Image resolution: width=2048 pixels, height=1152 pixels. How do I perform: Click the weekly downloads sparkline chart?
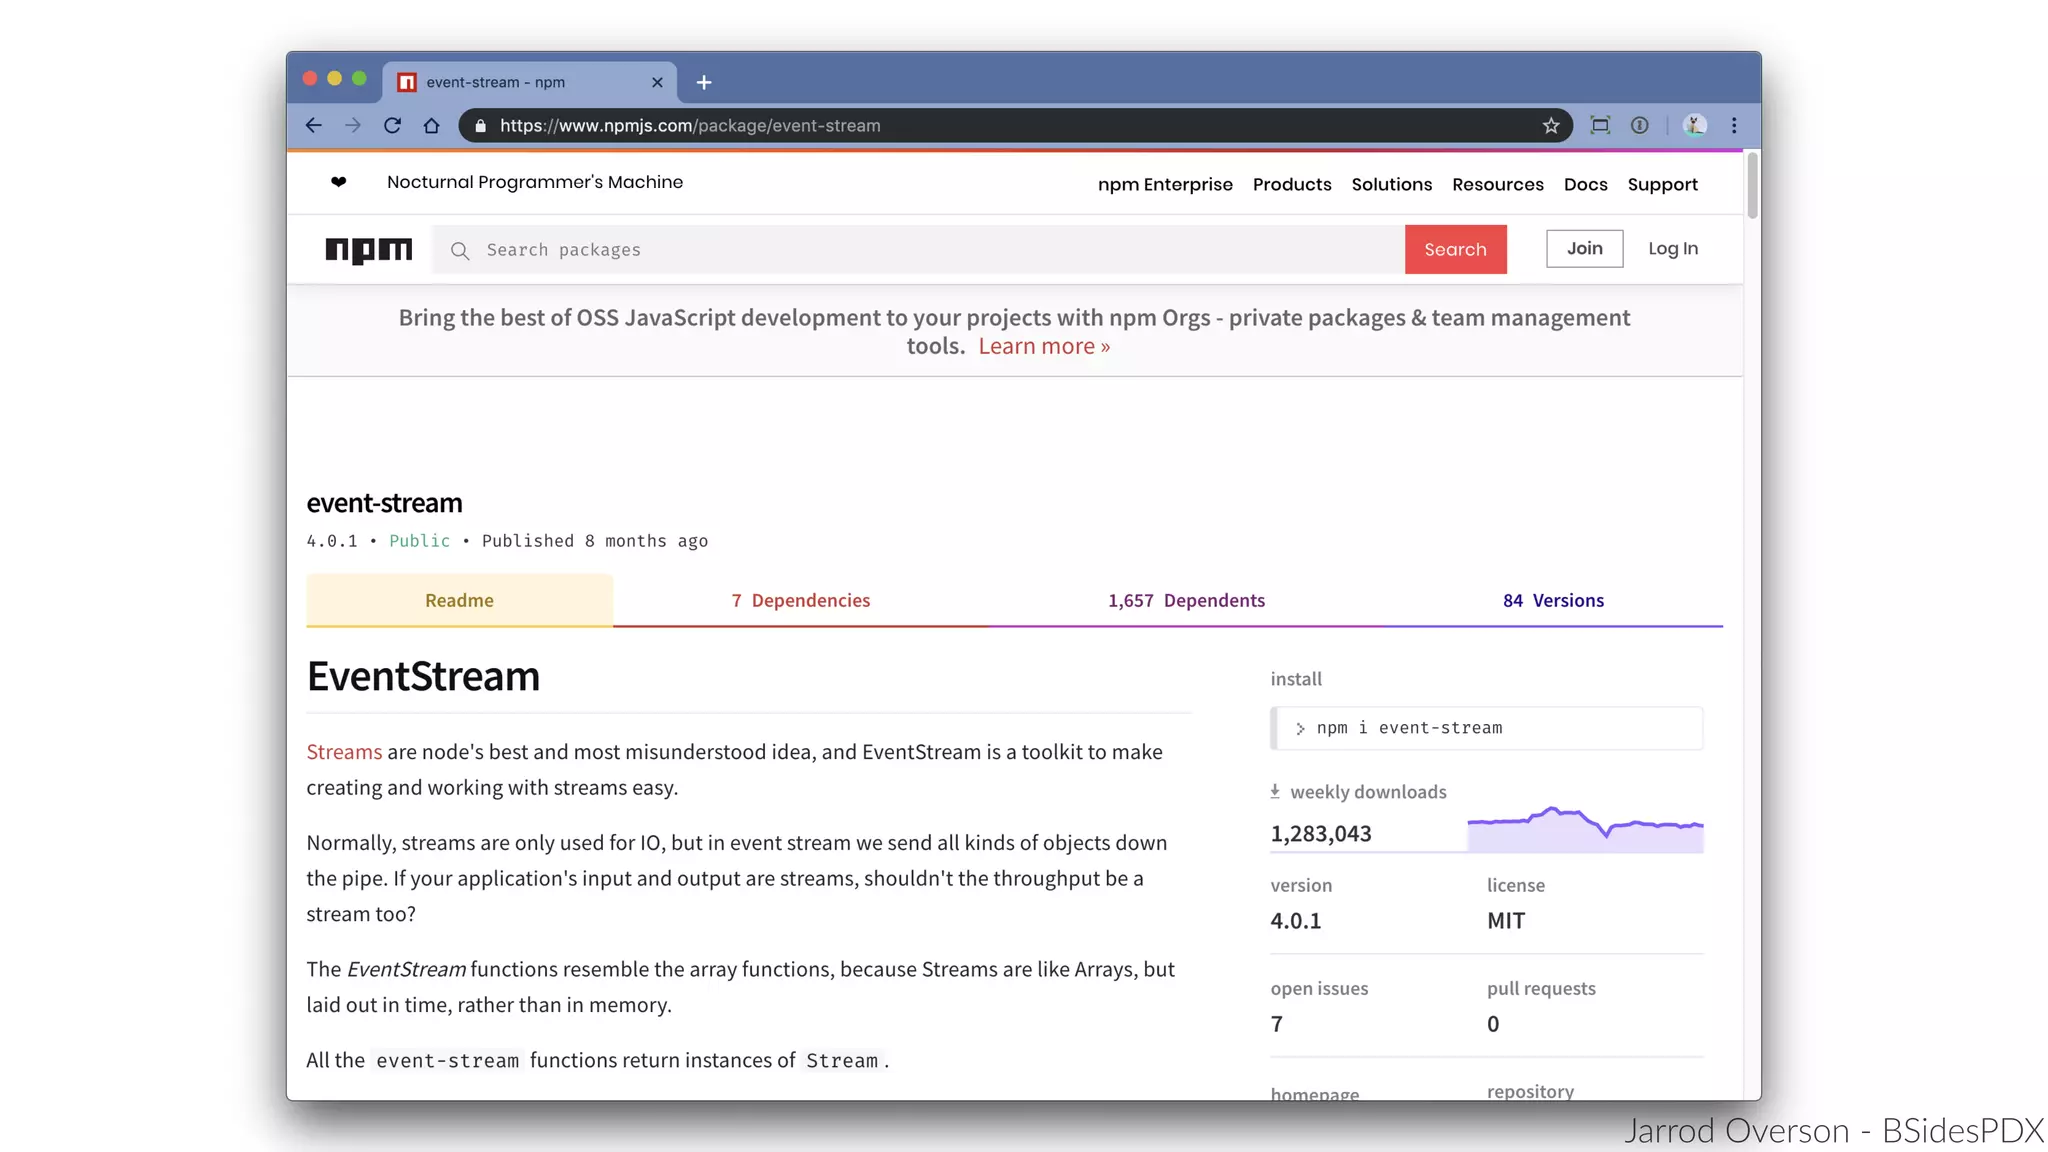coord(1585,830)
